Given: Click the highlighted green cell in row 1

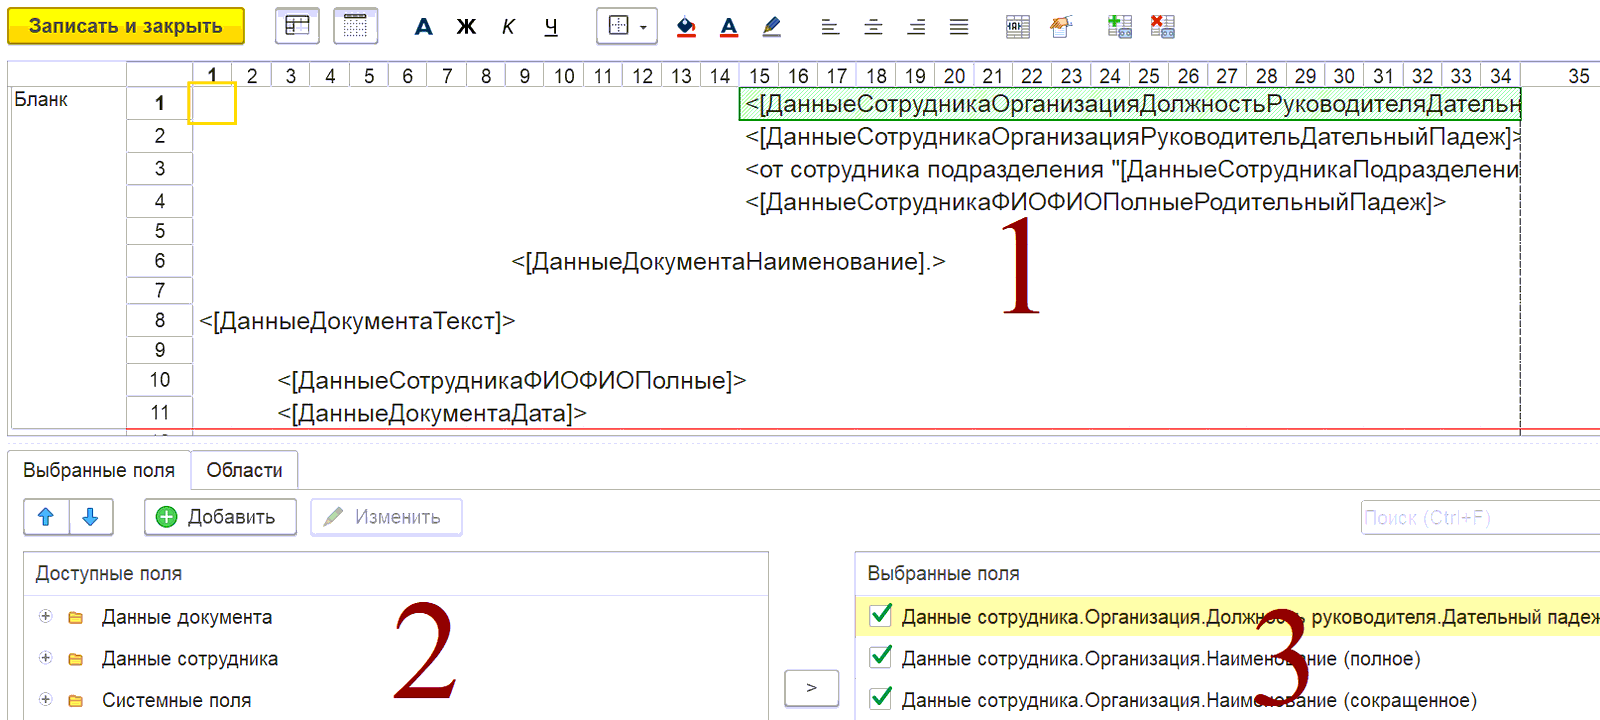Looking at the screenshot, I should [x=1130, y=104].
